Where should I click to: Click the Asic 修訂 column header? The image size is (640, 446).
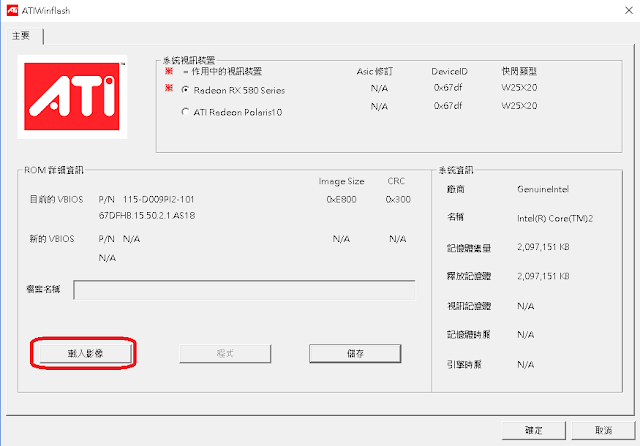pos(375,71)
